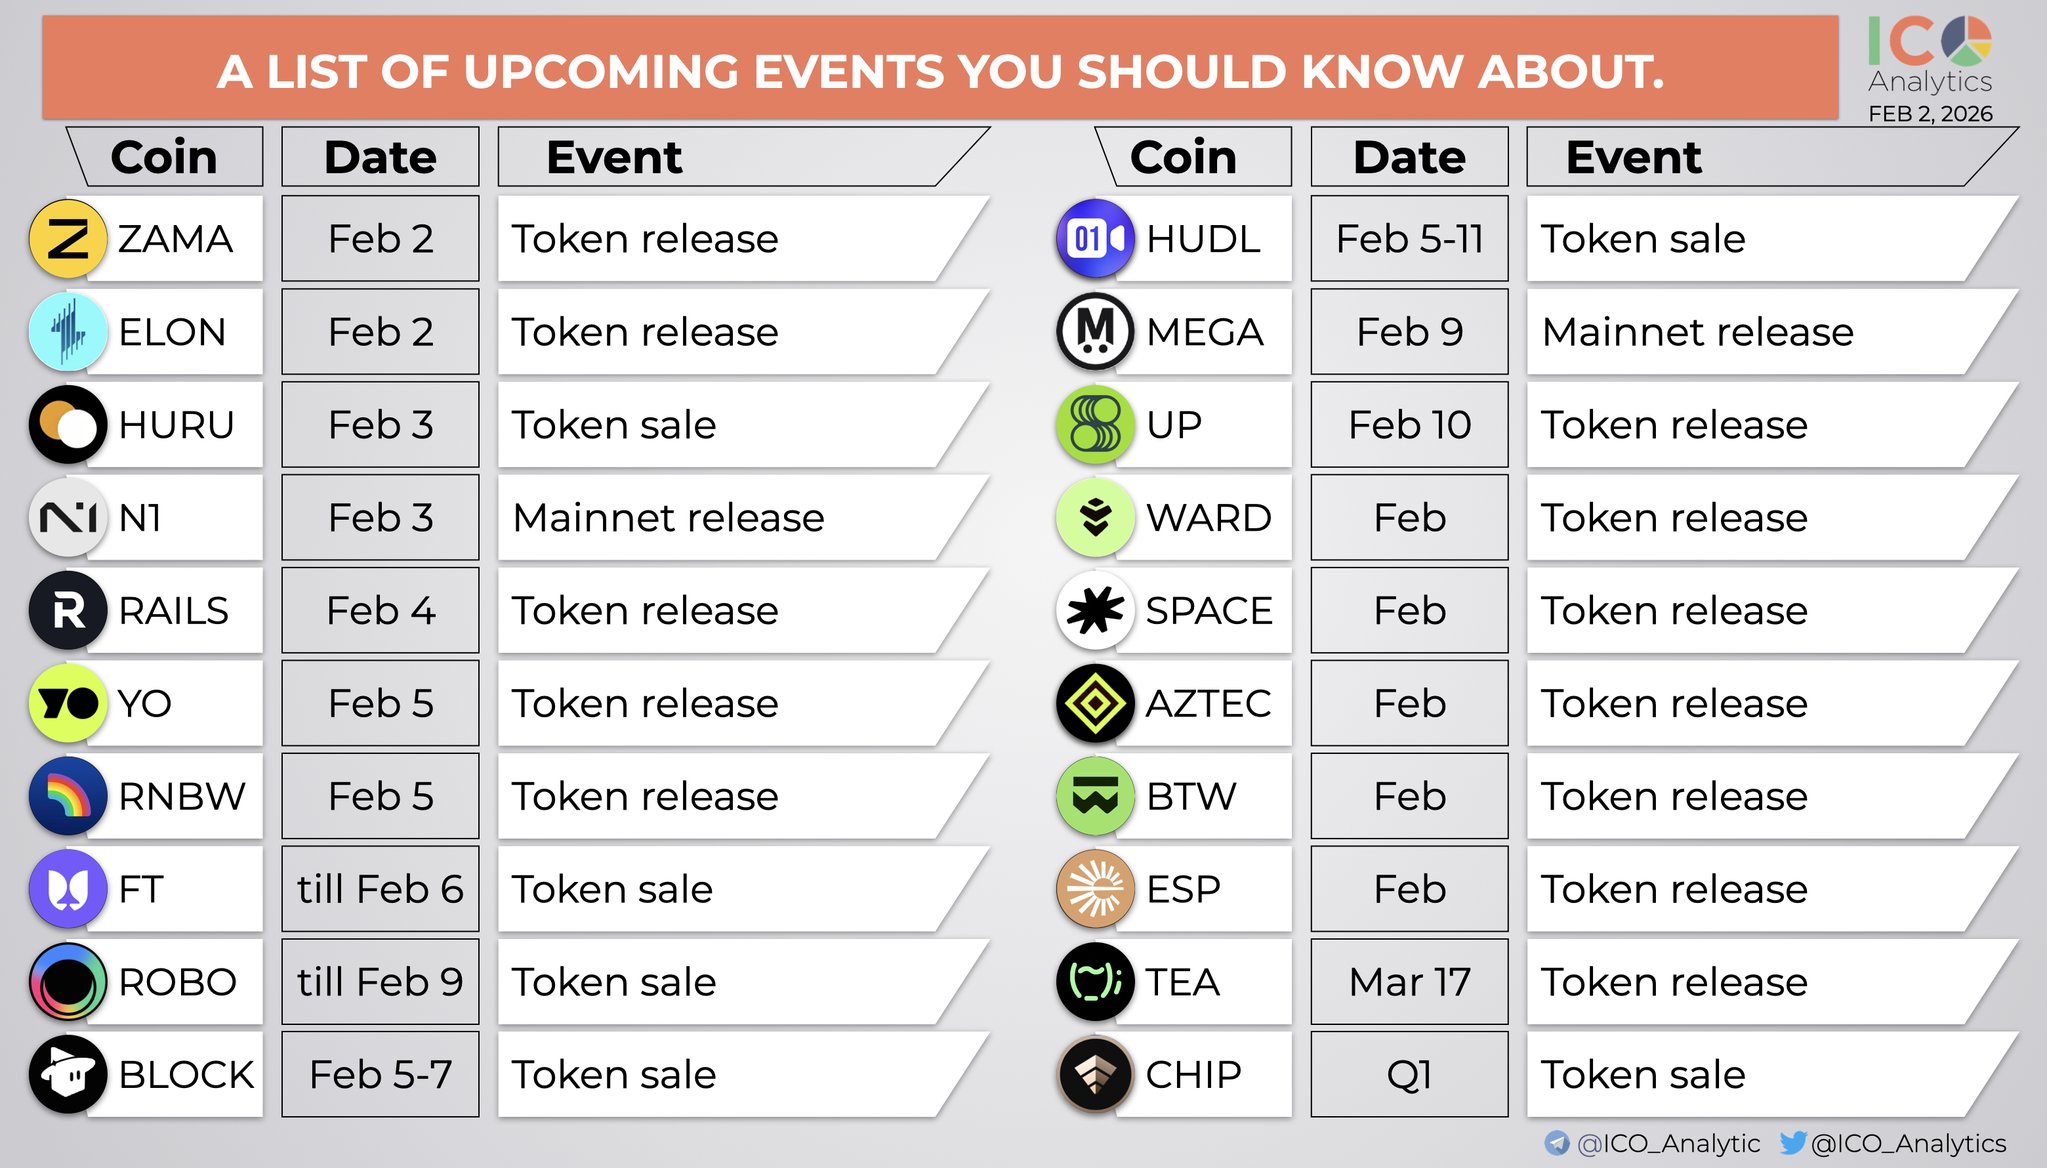Click the ICO Analytics logo
The width and height of the screenshot is (2047, 1168).
[x=1929, y=58]
